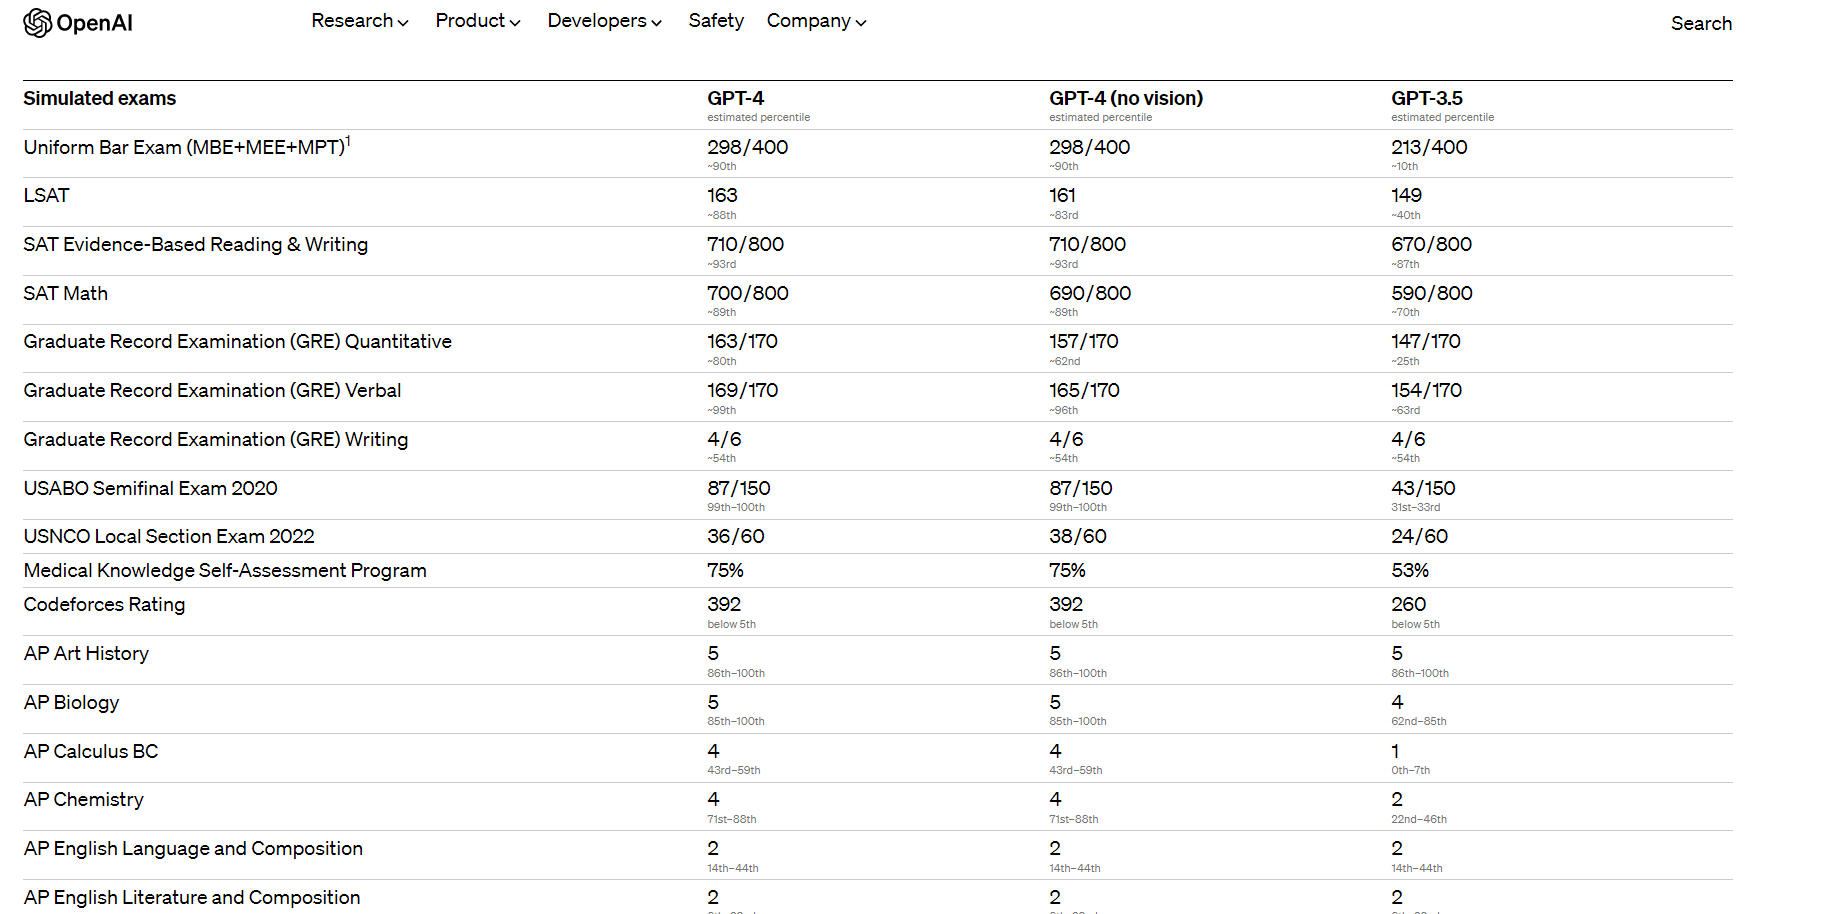Select 'AP English Language and Composition' row label
This screenshot has height=914, width=1845.
(x=193, y=848)
